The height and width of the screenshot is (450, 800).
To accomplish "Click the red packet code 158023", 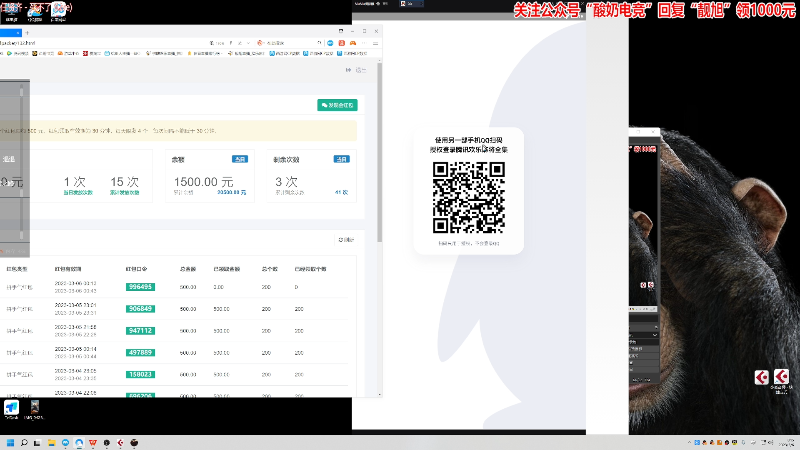I will [140, 374].
